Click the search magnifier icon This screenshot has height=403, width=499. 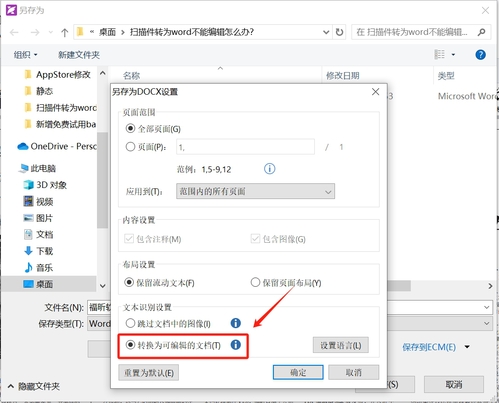[x=481, y=32]
